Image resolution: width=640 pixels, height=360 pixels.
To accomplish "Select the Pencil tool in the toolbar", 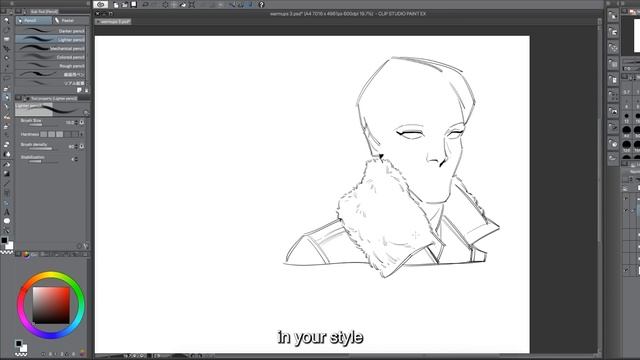I will click(x=7, y=97).
